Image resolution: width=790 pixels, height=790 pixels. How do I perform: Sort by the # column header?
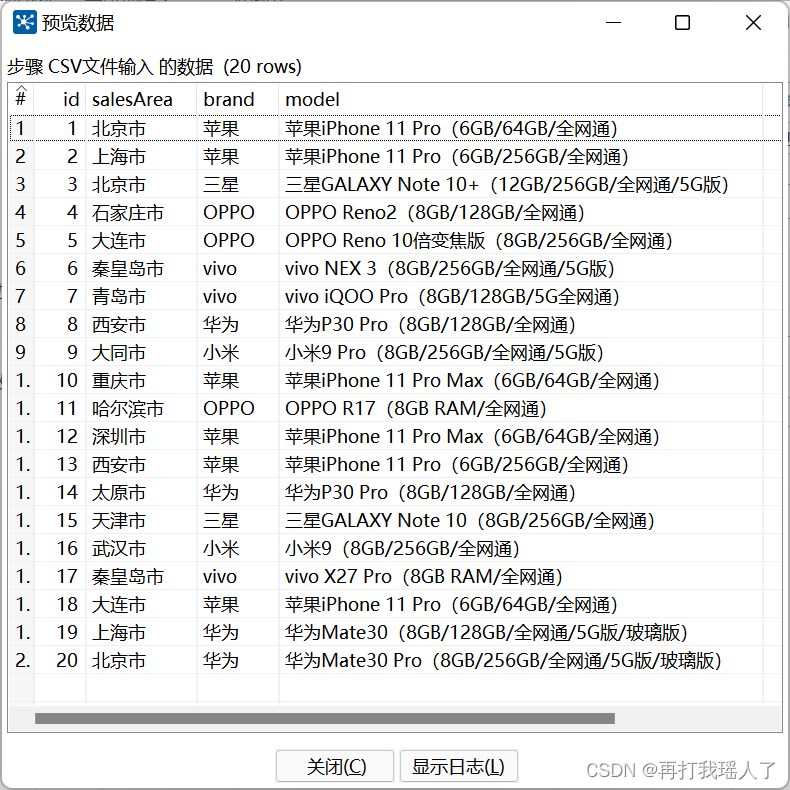21,99
